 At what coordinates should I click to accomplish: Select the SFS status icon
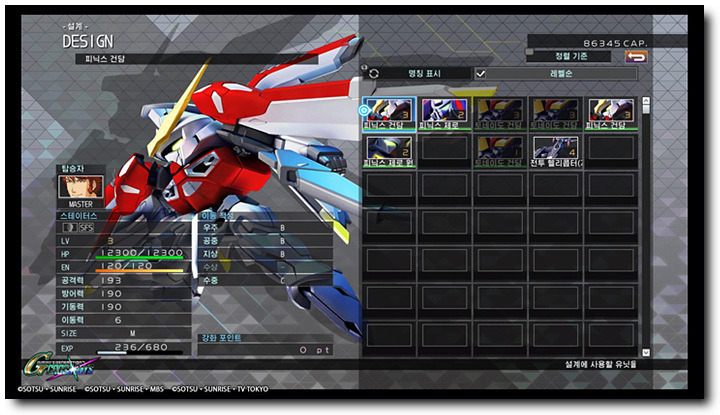tap(86, 228)
